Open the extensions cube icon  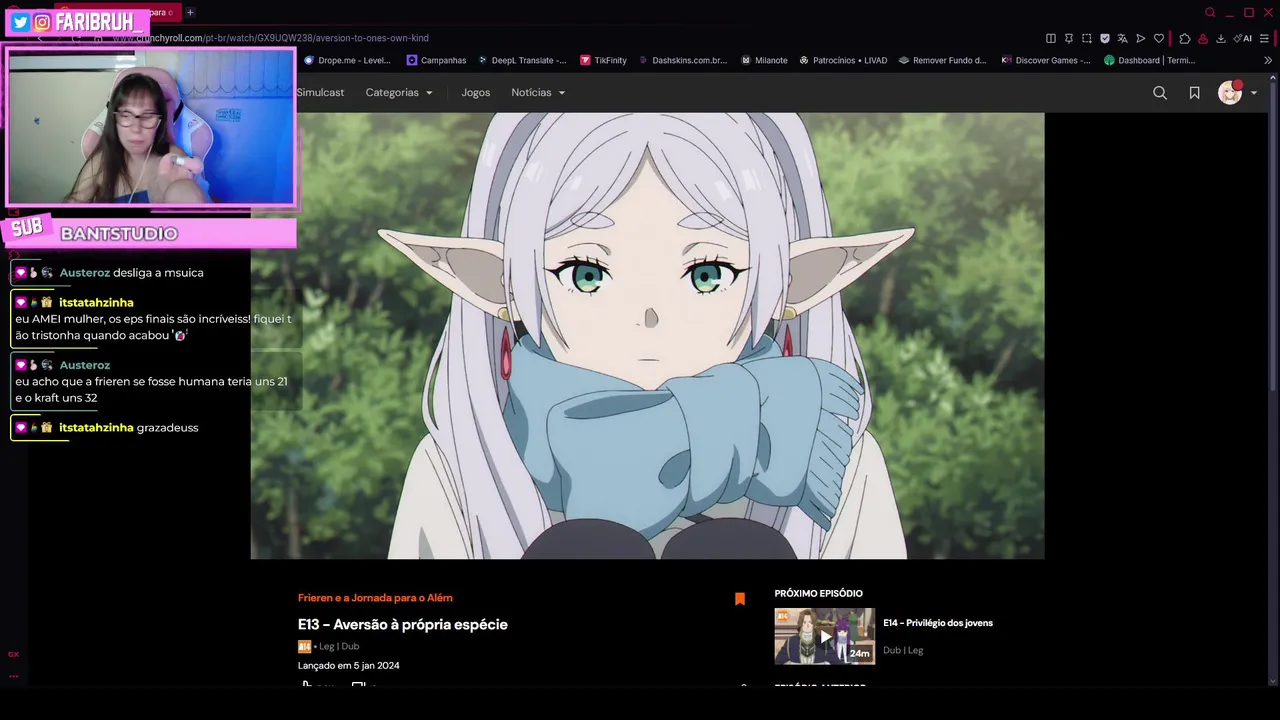coord(1185,38)
